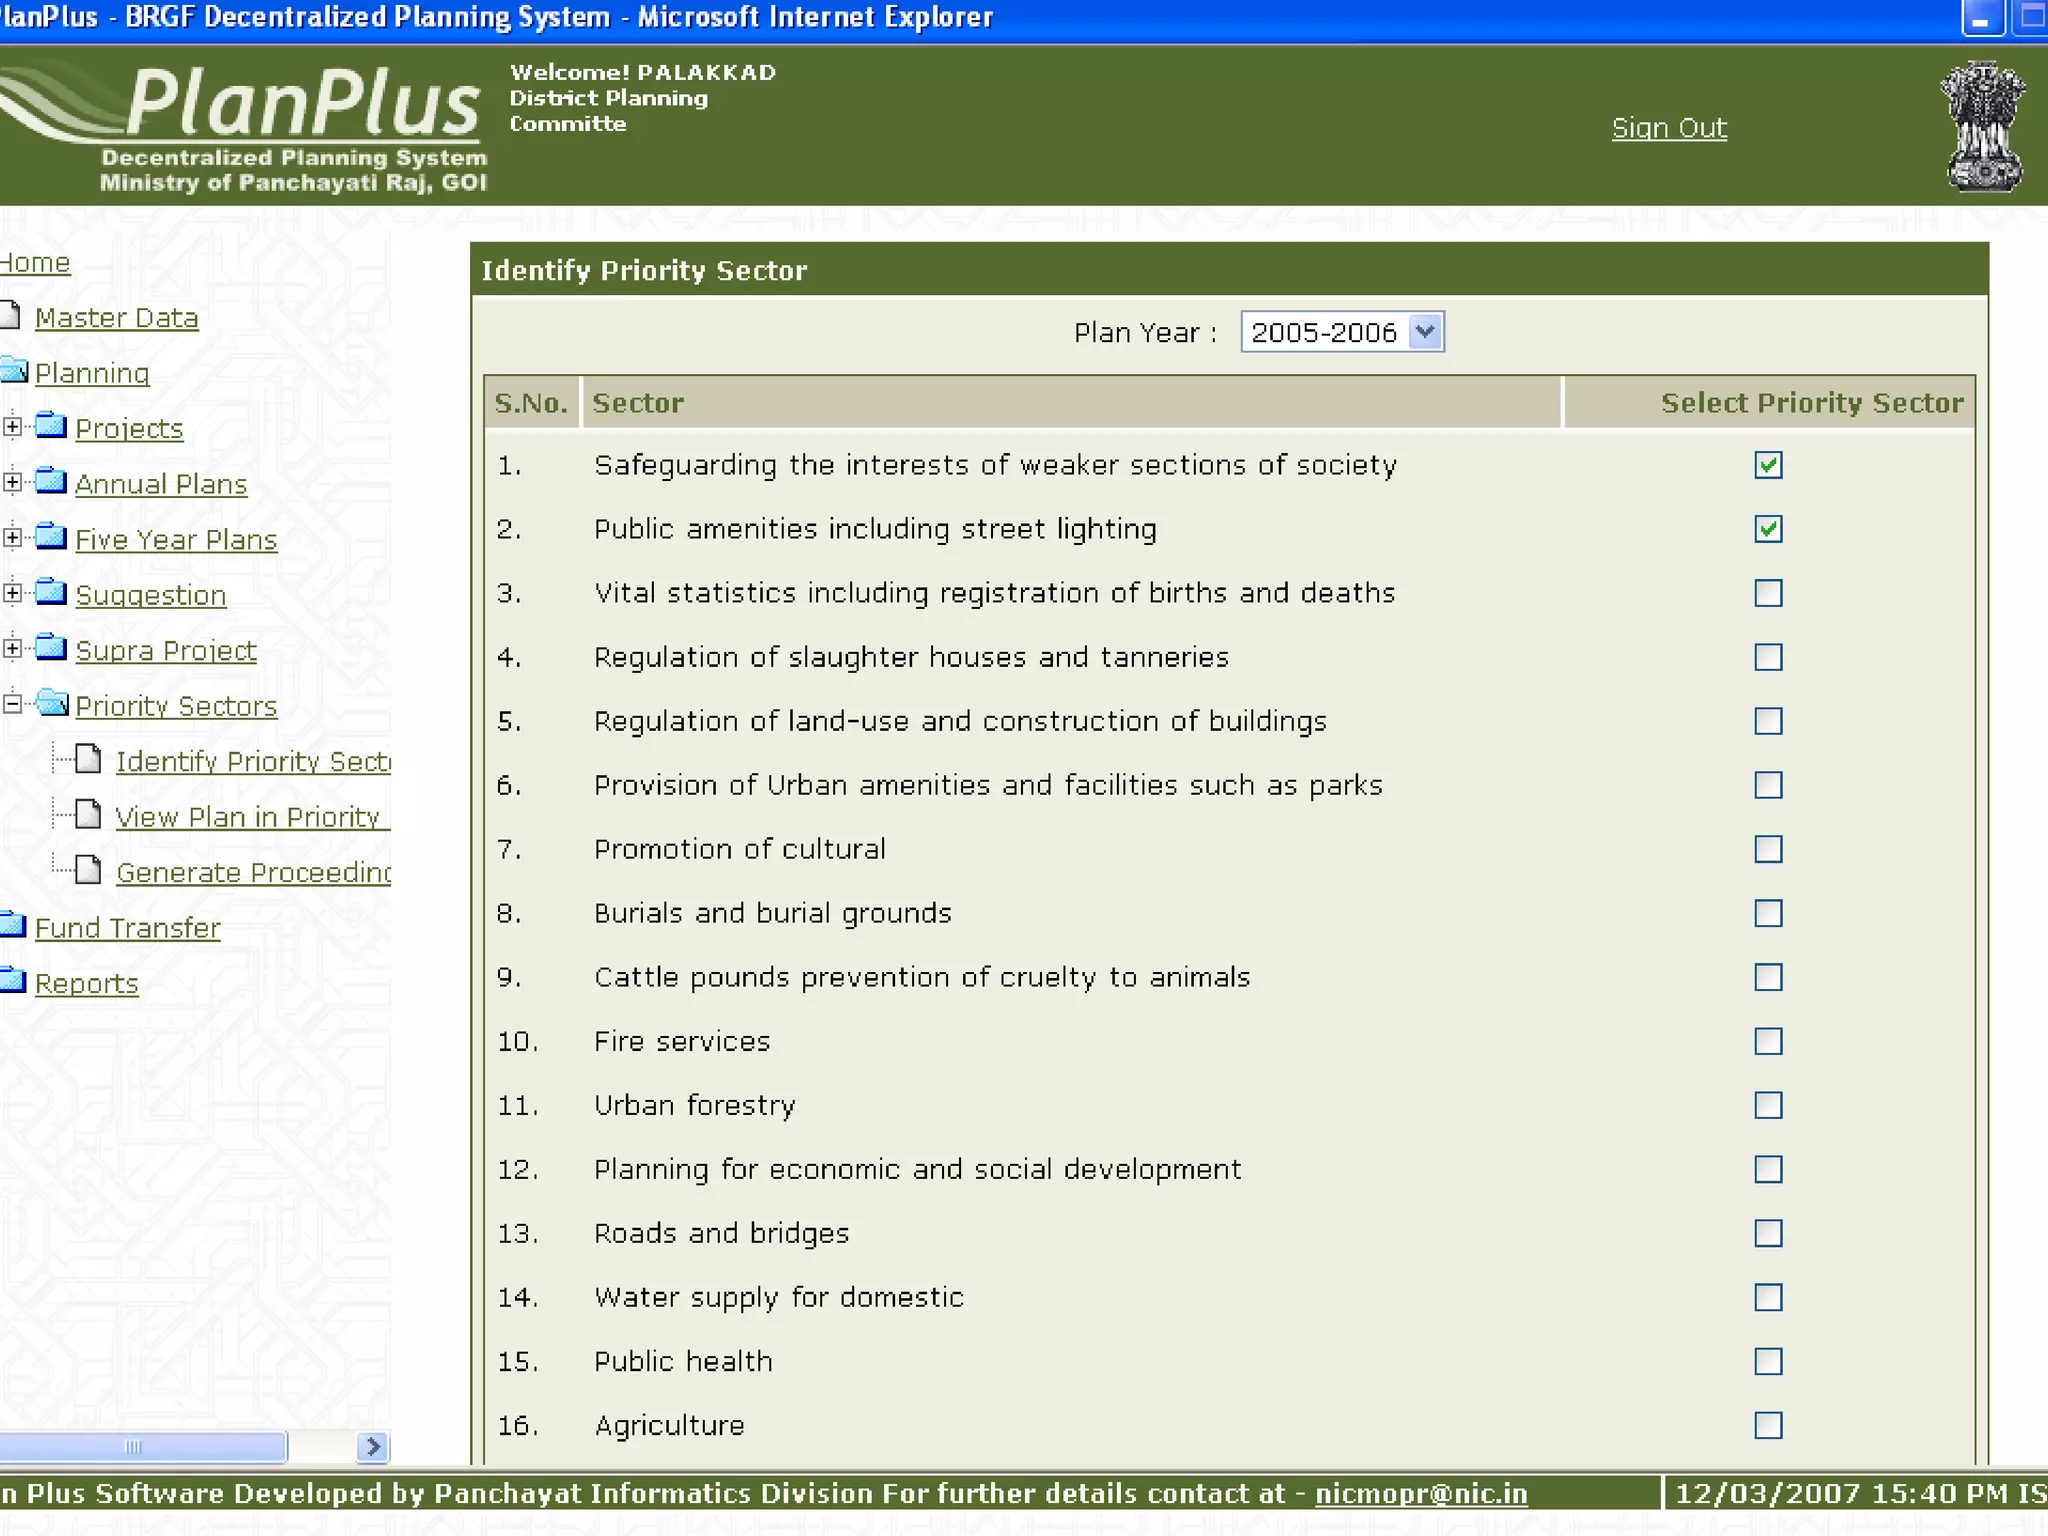Uncheck Safeguarding interests of weaker sections checkbox
2048x1536 pixels.
[x=1768, y=465]
